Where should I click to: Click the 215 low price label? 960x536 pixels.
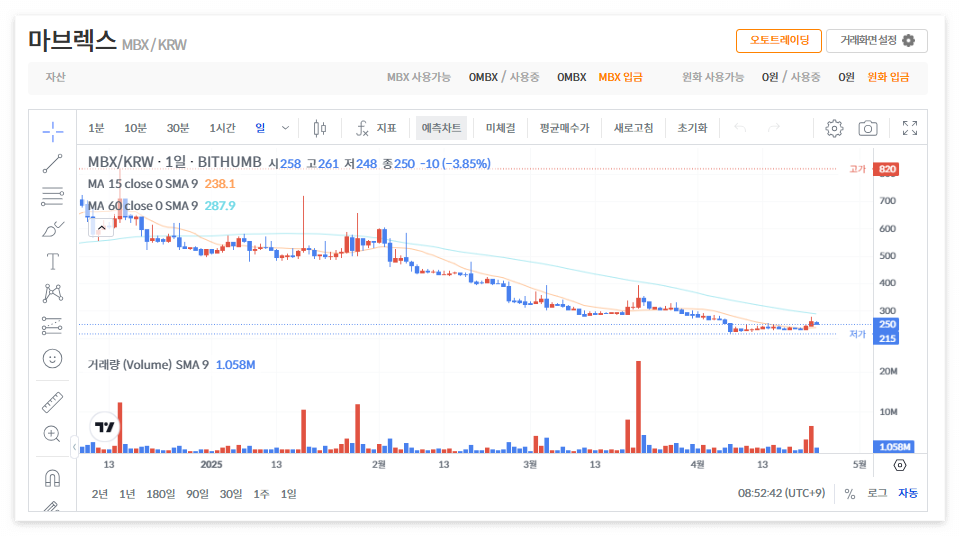pyautogui.click(x=887, y=338)
